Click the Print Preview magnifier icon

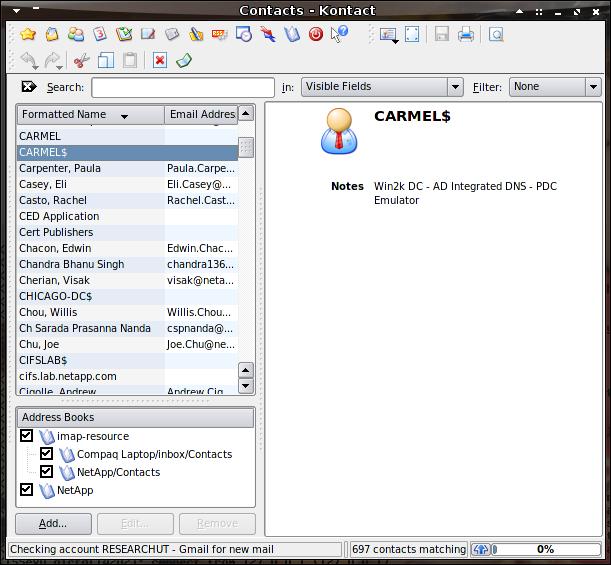pos(496,34)
